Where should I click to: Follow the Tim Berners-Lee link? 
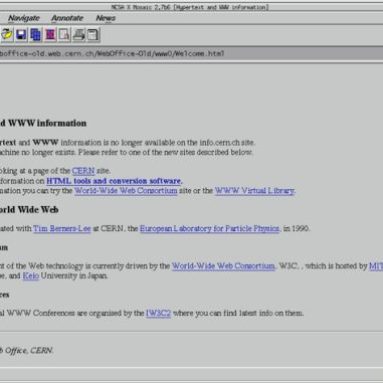(62, 229)
